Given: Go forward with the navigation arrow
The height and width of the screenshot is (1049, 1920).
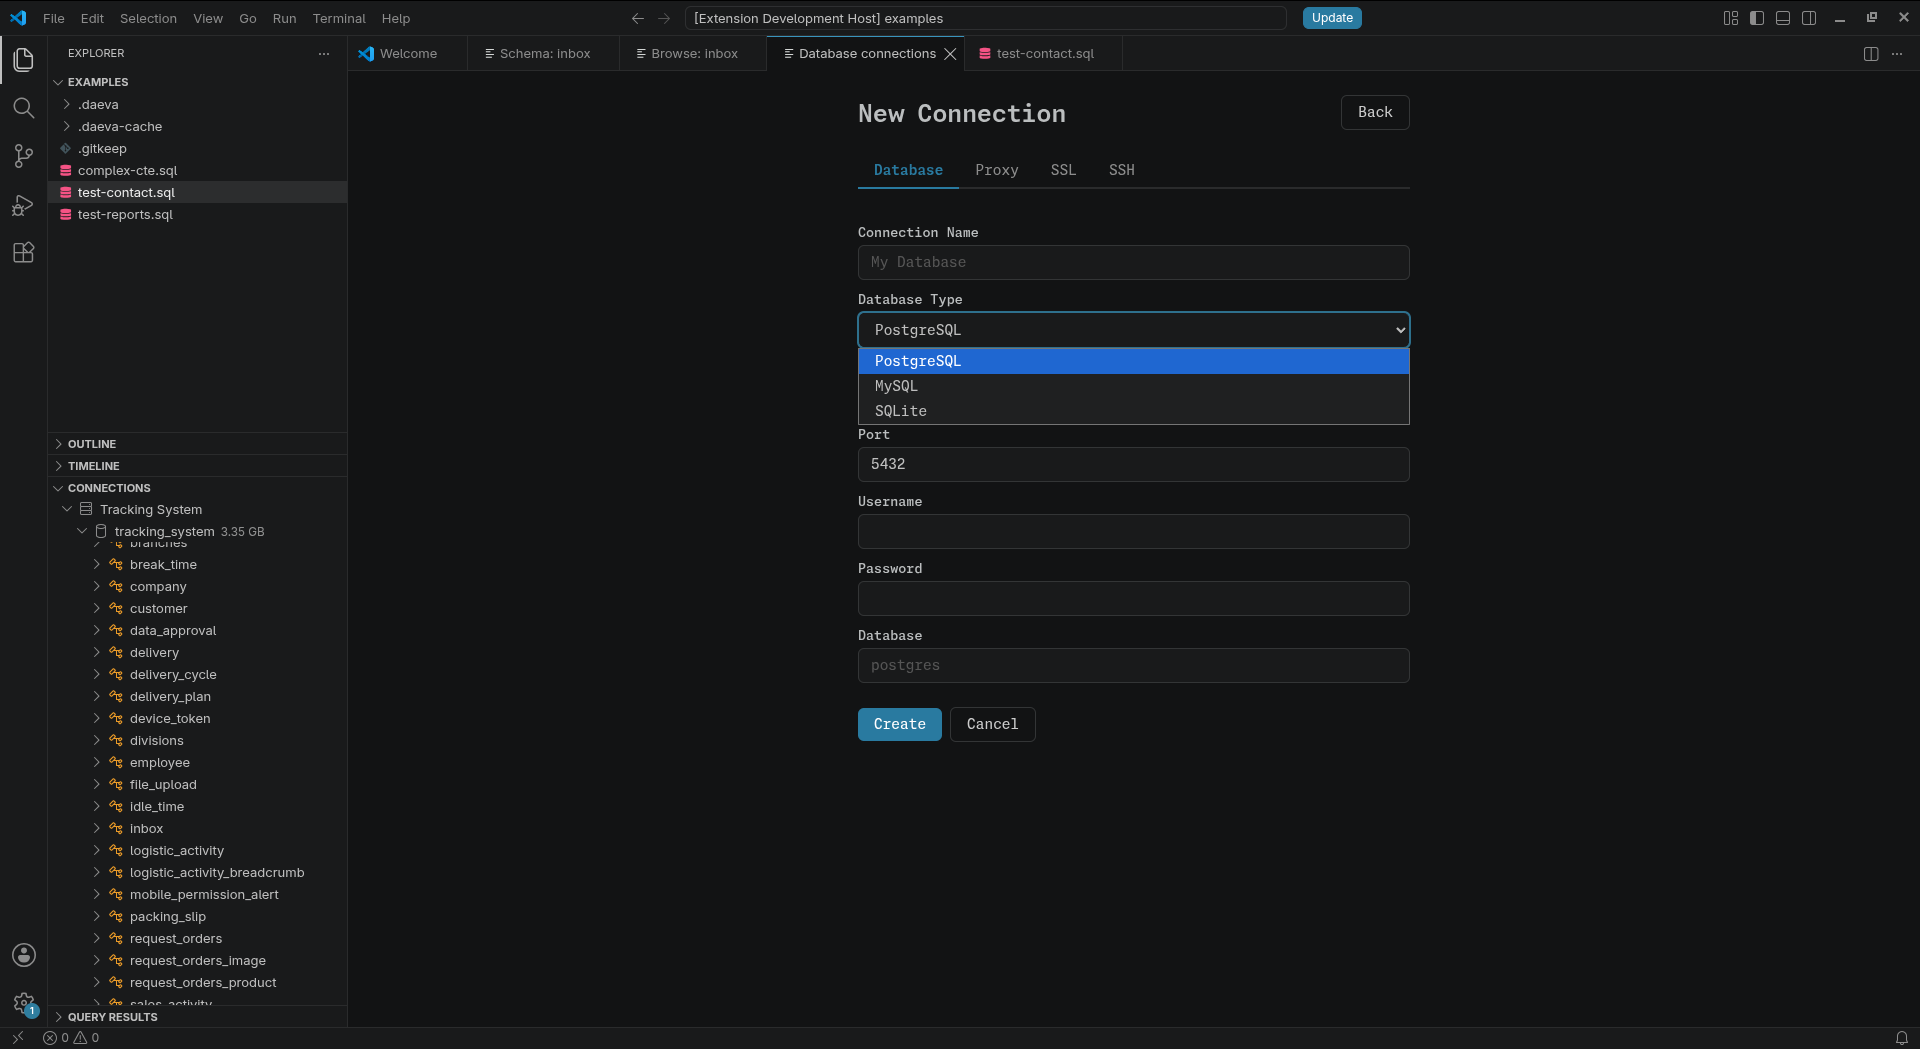Looking at the screenshot, I should click(x=664, y=18).
